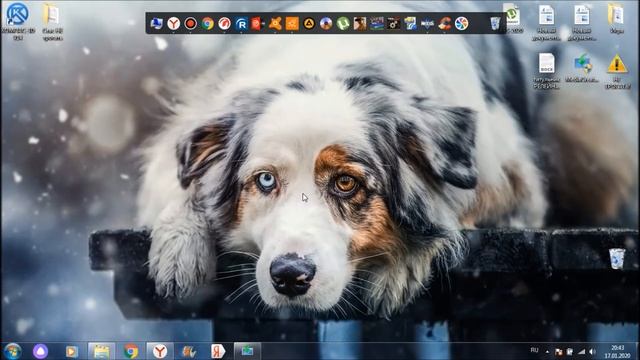Screen dimensions: 640x360
Task: Open the portrait thumbnail icon in the dock
Action: tap(360, 23)
